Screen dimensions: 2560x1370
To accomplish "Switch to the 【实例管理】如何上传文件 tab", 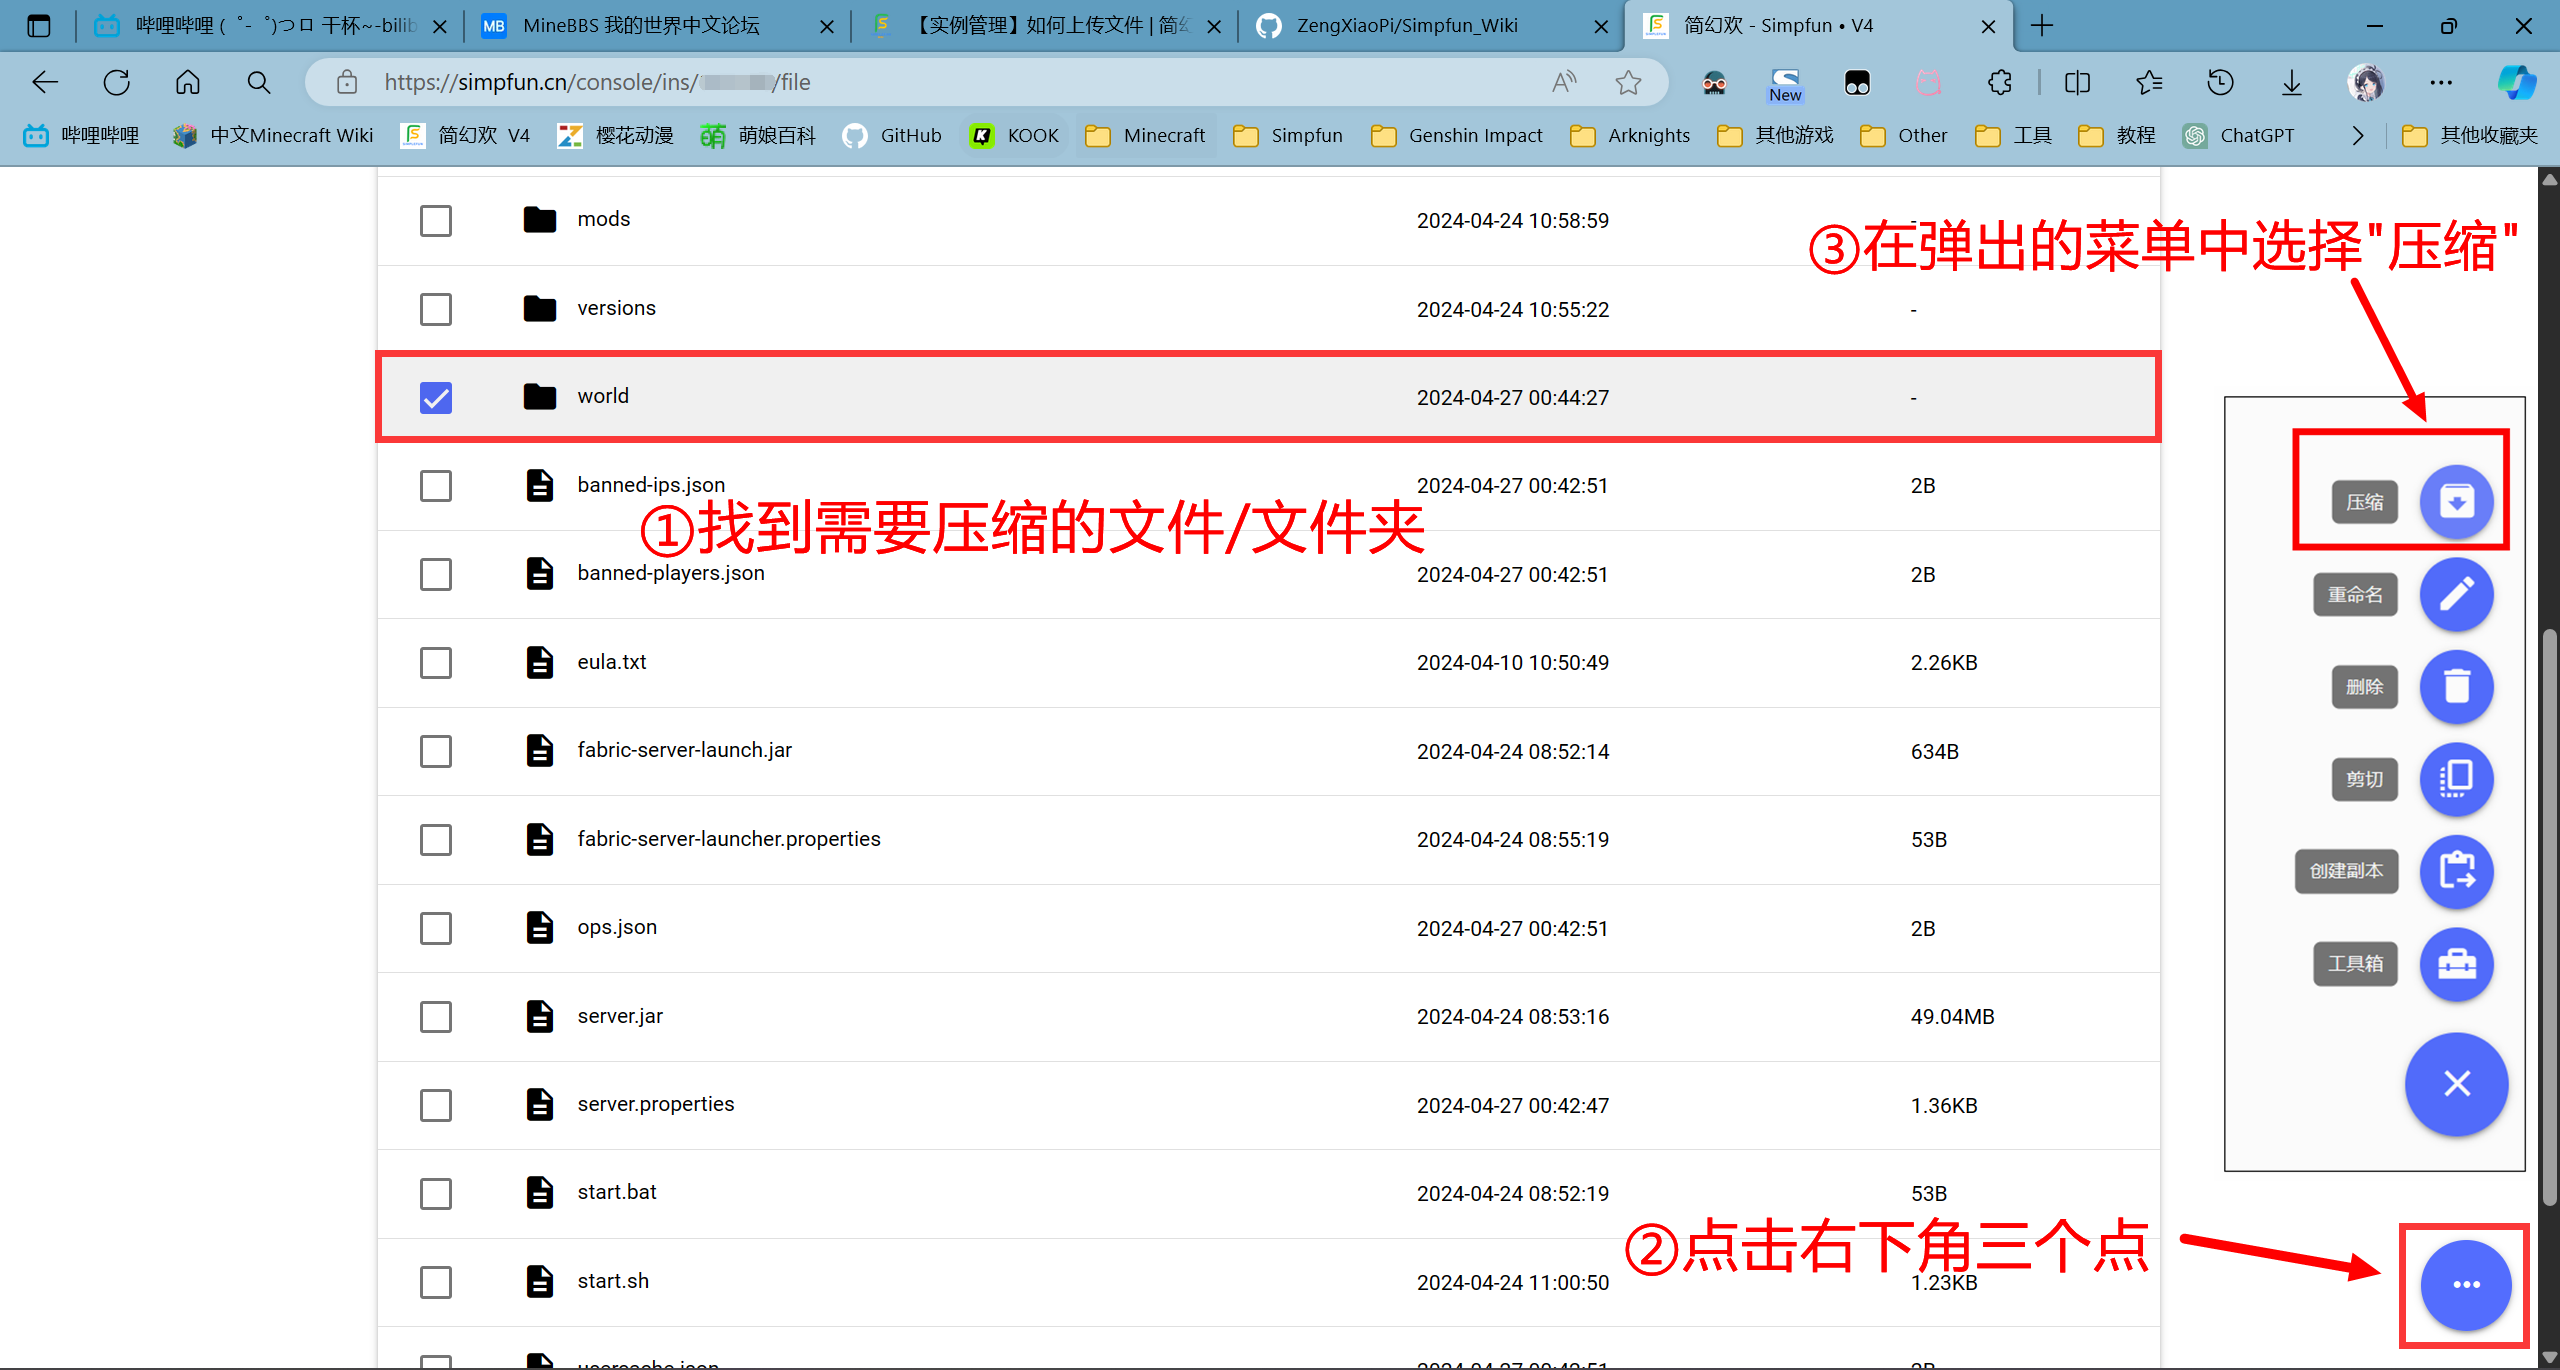I will [1045, 26].
